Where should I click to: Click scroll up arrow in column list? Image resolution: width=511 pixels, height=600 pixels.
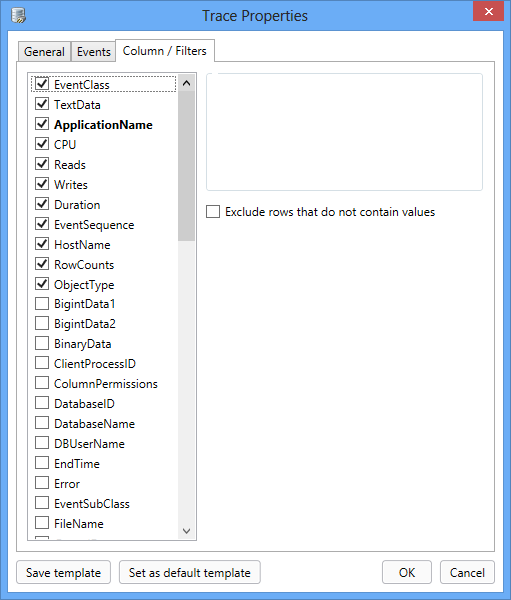tap(186, 83)
